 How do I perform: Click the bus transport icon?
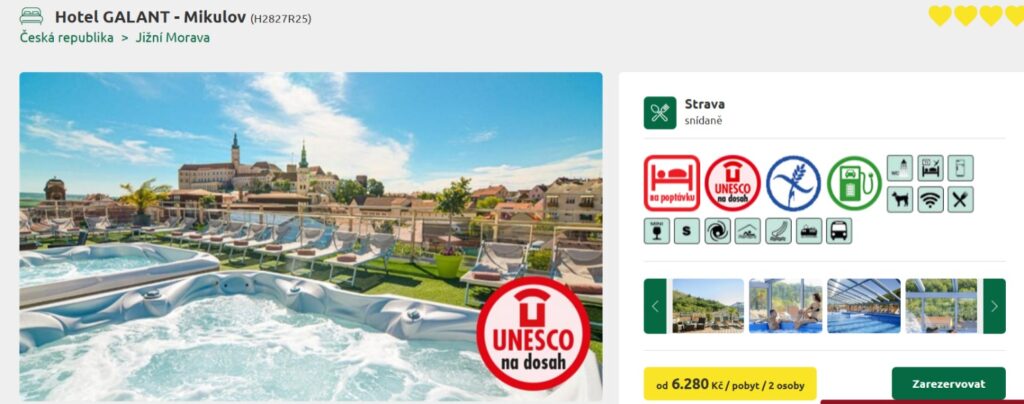pos(839,231)
